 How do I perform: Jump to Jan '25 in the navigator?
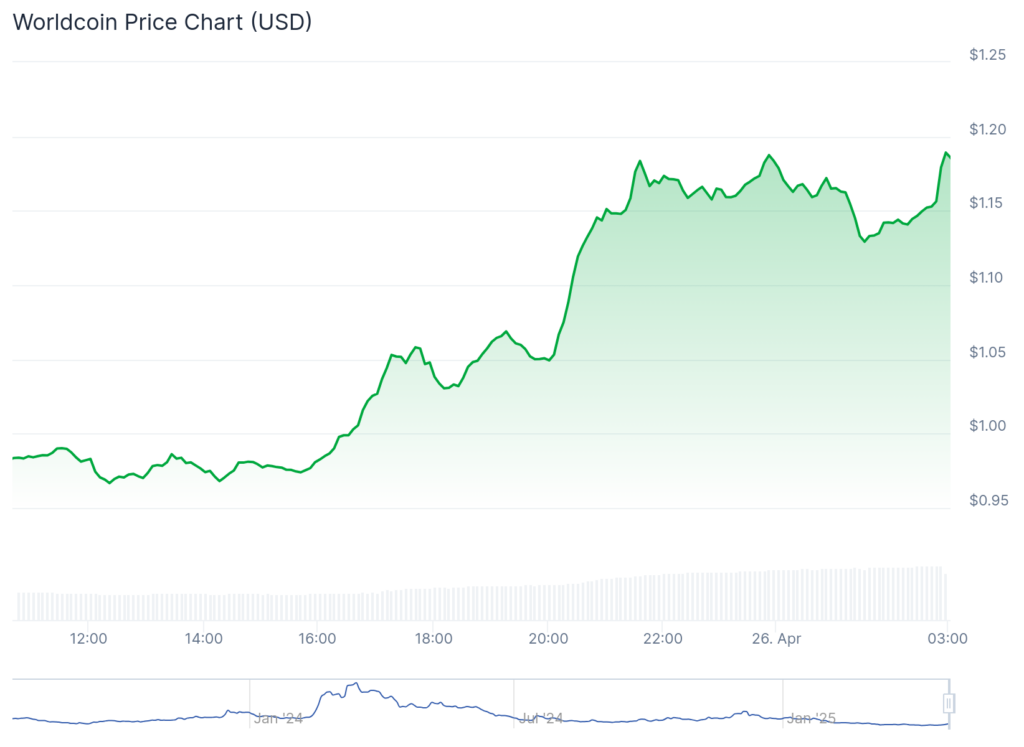point(811,718)
